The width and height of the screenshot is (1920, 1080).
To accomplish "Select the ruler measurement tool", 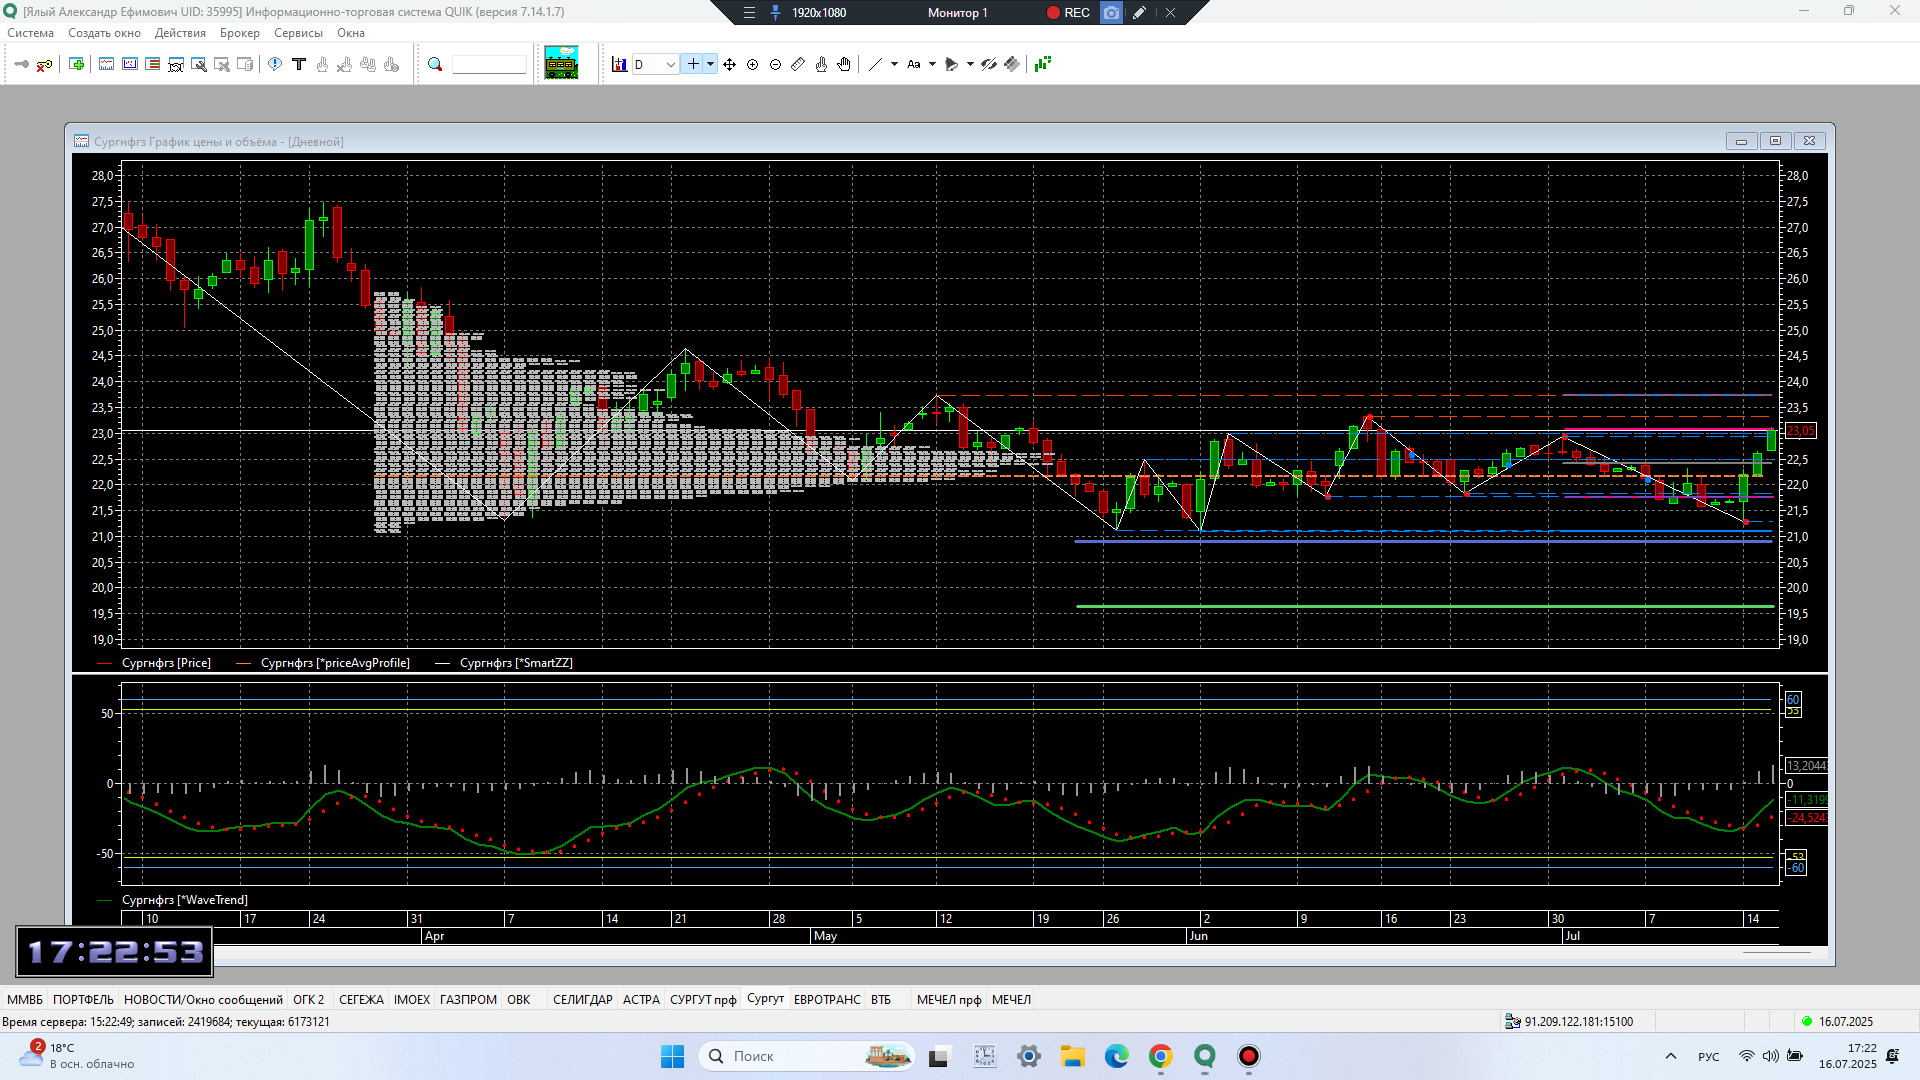I will coord(798,64).
